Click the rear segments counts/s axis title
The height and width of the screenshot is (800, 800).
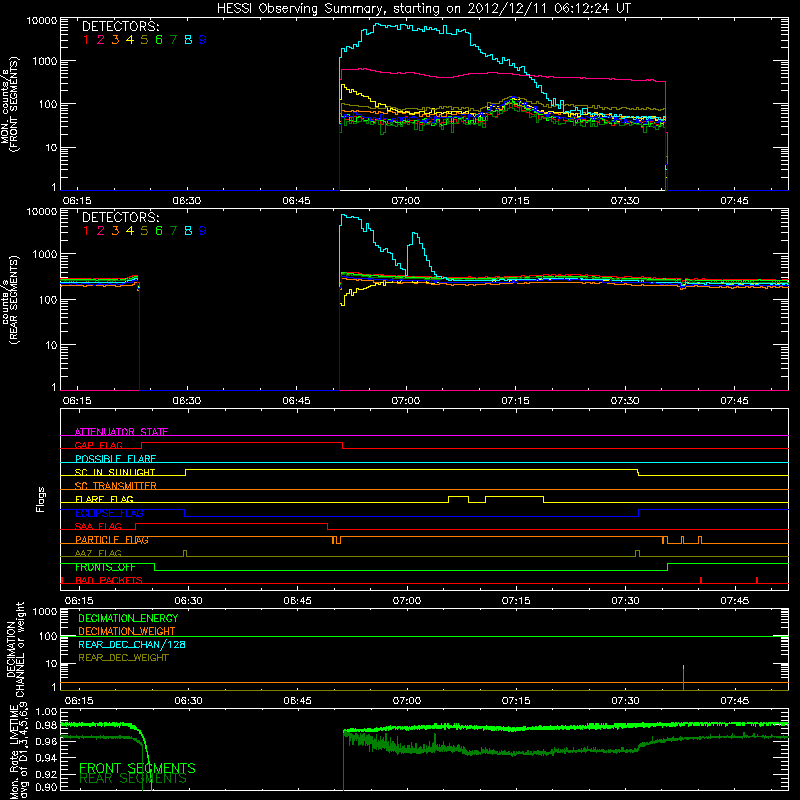tap(11, 299)
